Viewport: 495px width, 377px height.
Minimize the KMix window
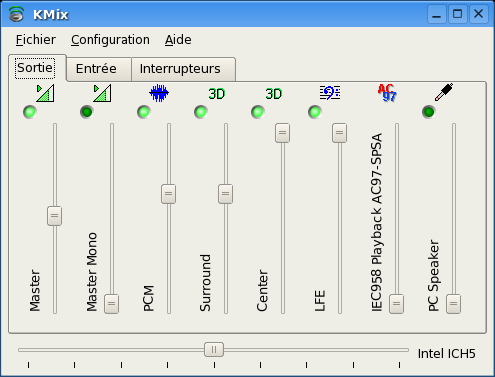437,14
